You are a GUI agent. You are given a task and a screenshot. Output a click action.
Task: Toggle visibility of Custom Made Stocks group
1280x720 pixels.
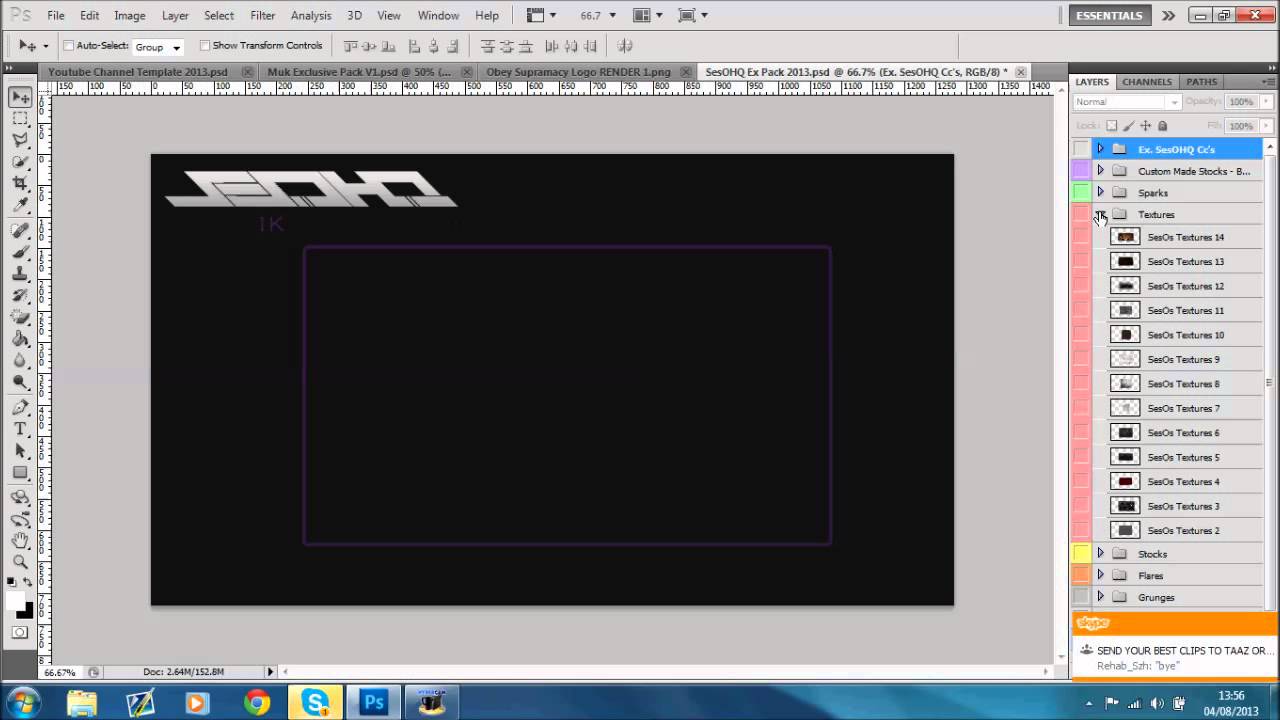pyautogui.click(x=1081, y=171)
